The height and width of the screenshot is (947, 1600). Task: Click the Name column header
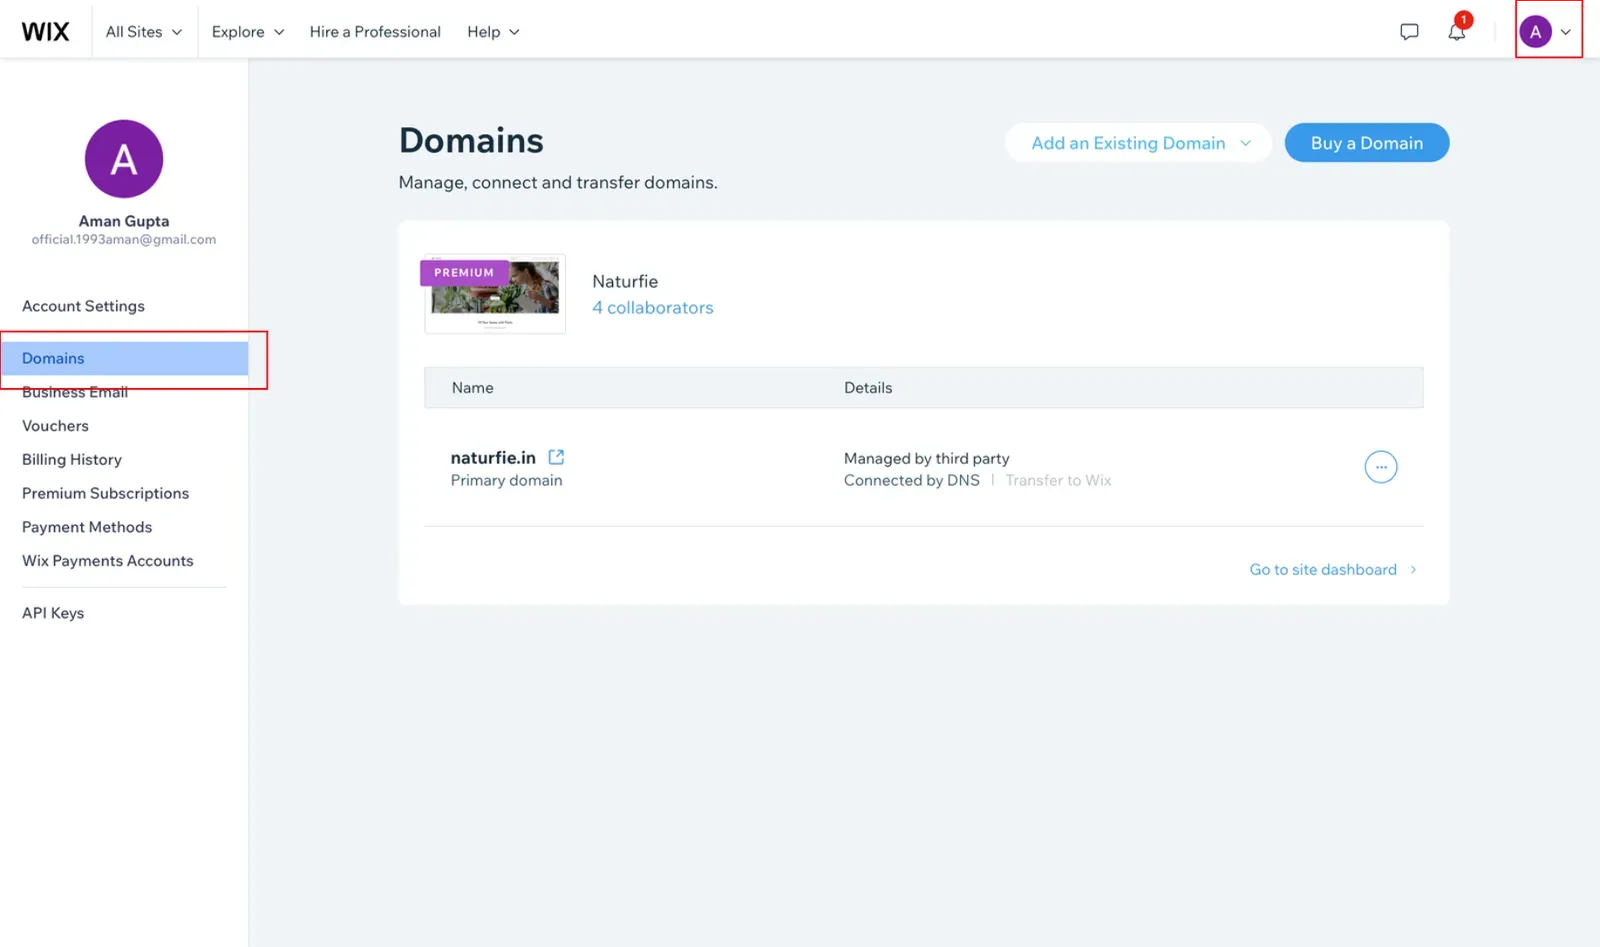[472, 388]
